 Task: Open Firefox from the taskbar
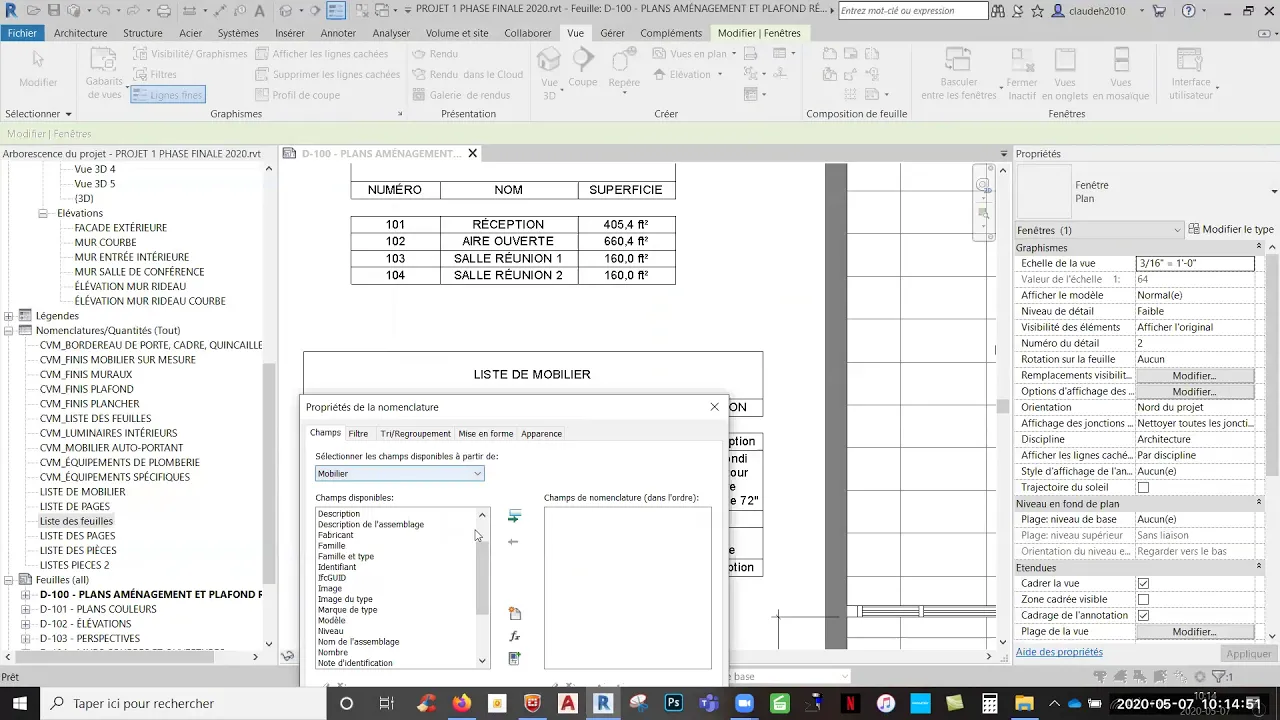point(461,703)
